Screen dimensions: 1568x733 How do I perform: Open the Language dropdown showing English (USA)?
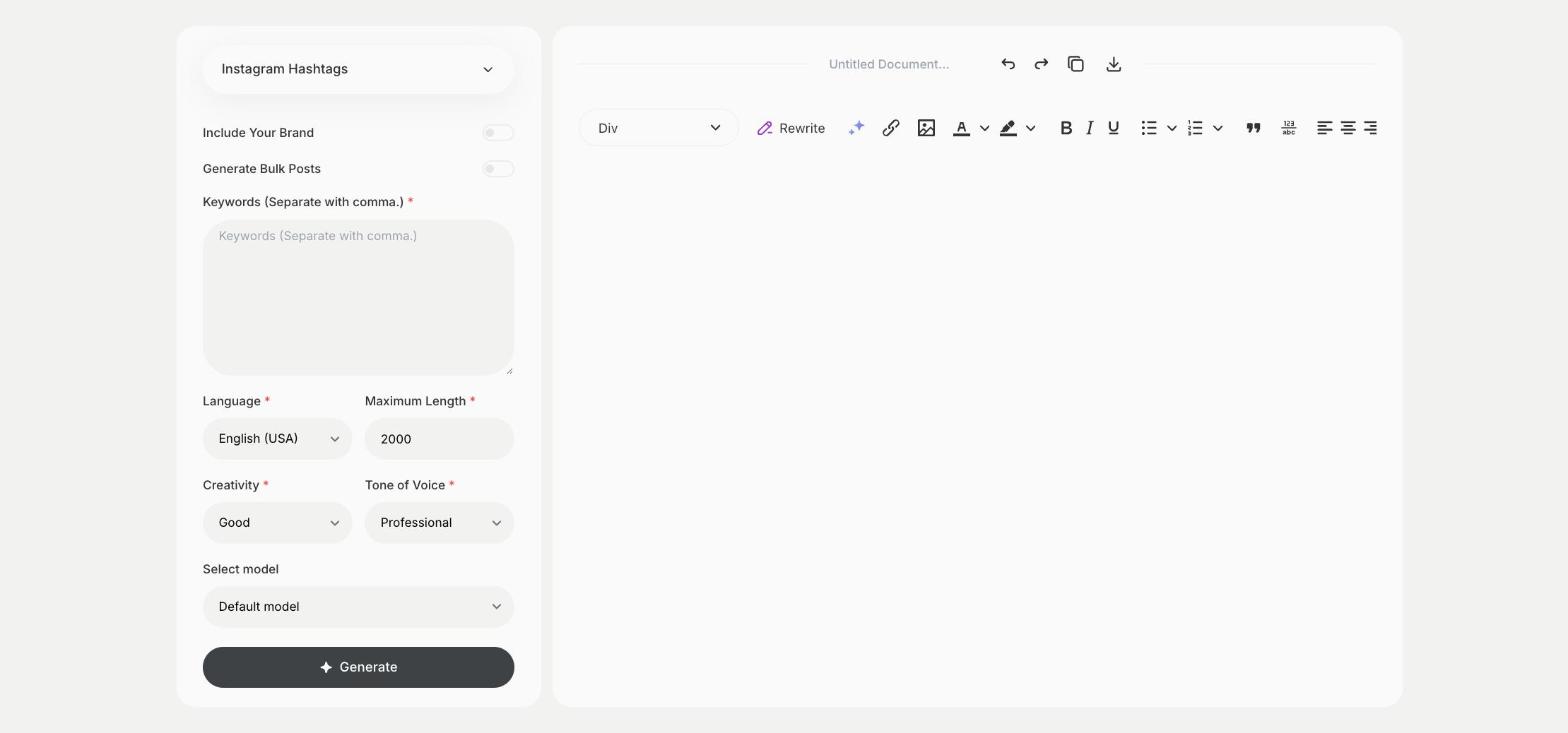277,439
